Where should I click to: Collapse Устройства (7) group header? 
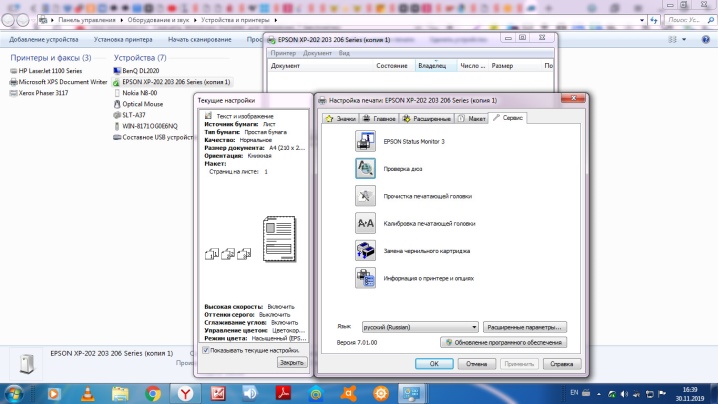[140, 58]
